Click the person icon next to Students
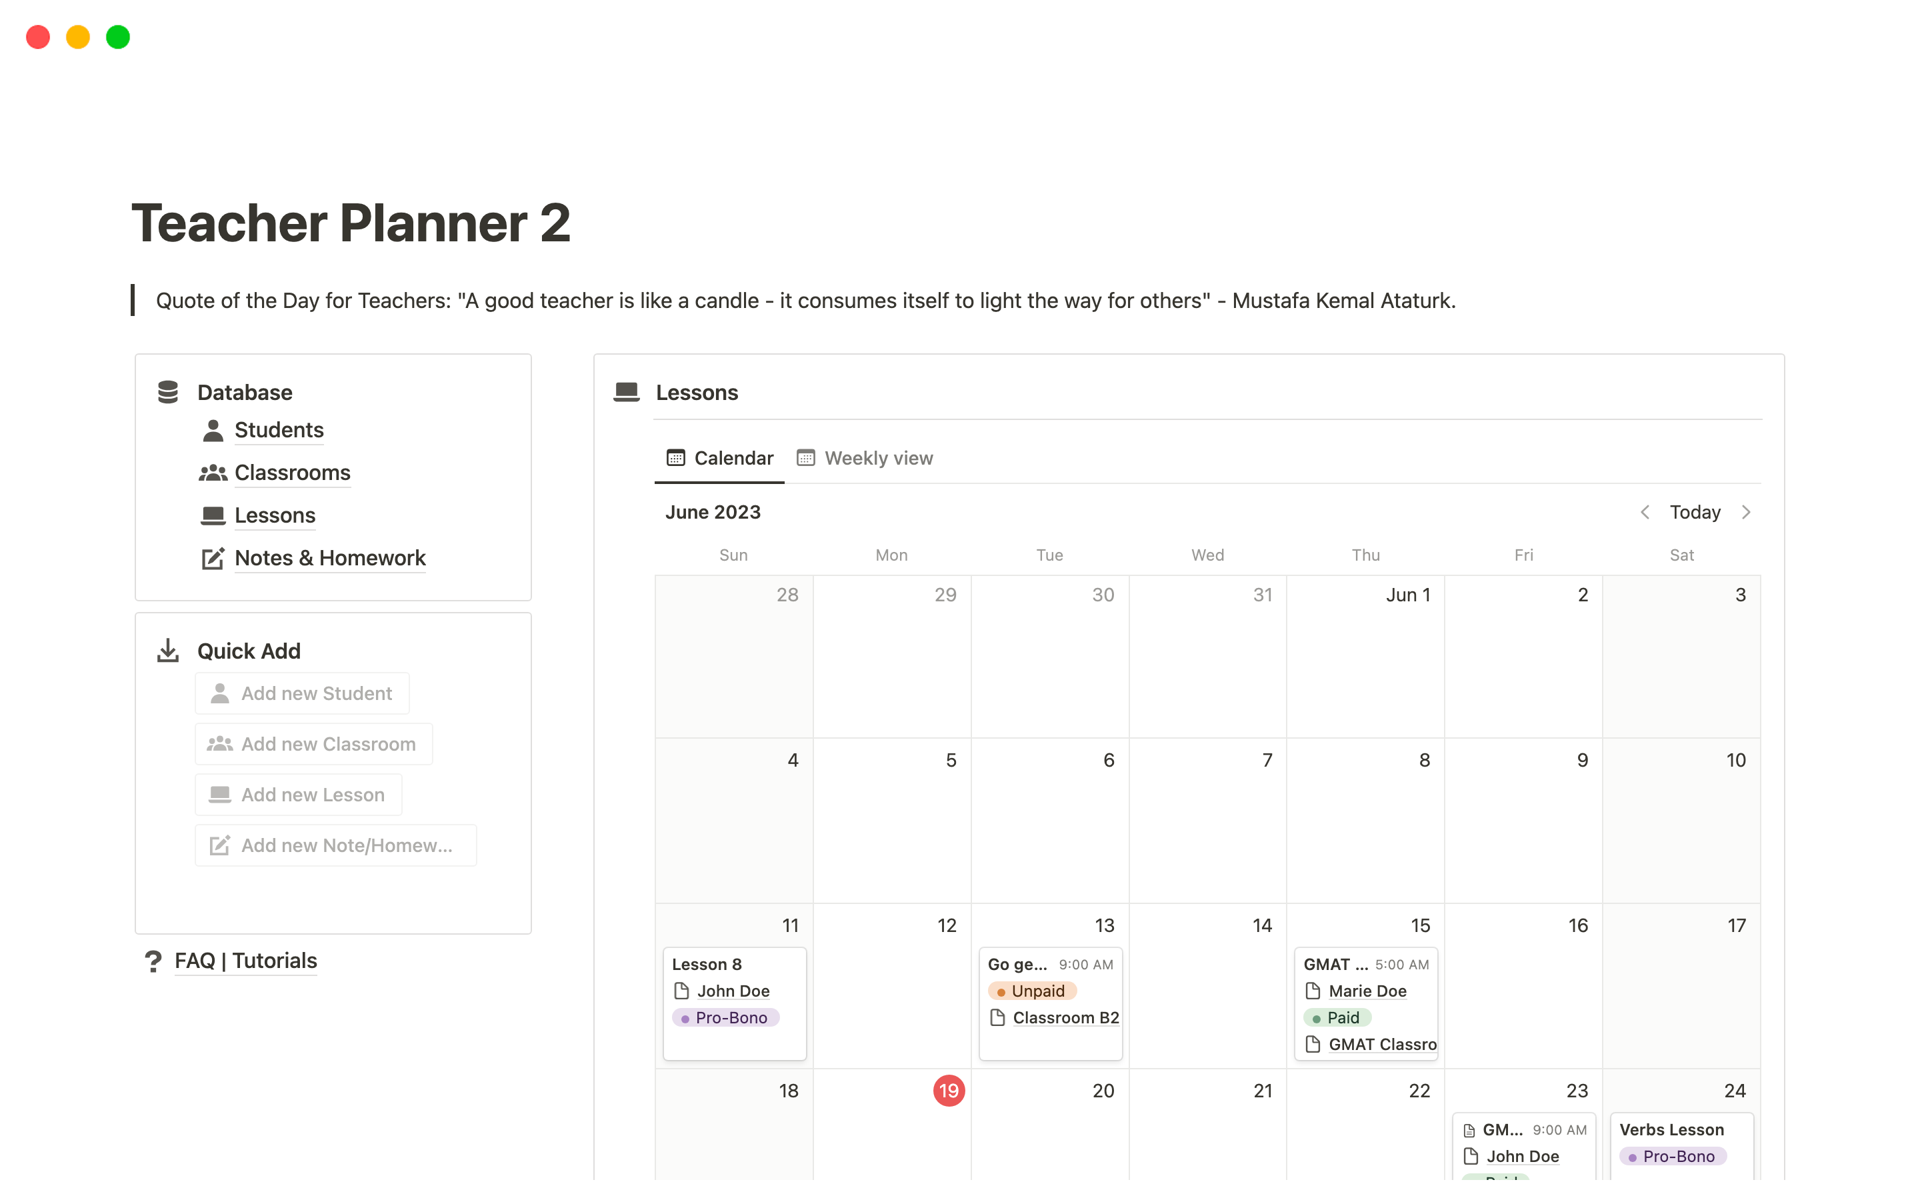1920x1200 pixels. point(212,430)
